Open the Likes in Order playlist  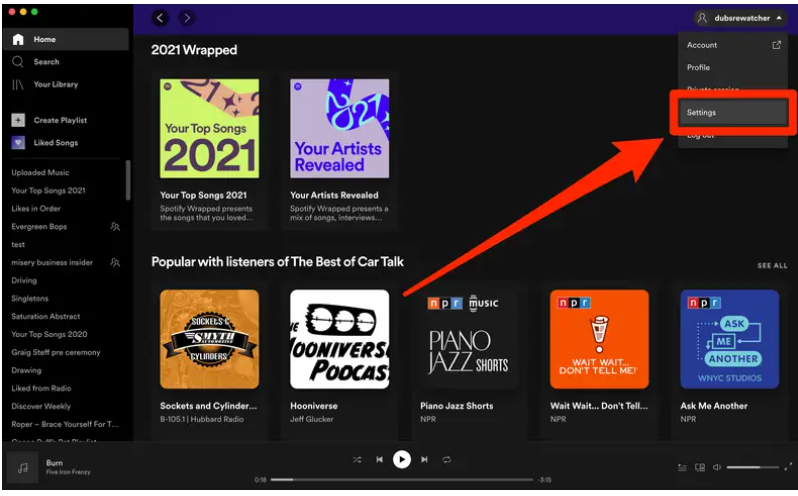[36, 209]
